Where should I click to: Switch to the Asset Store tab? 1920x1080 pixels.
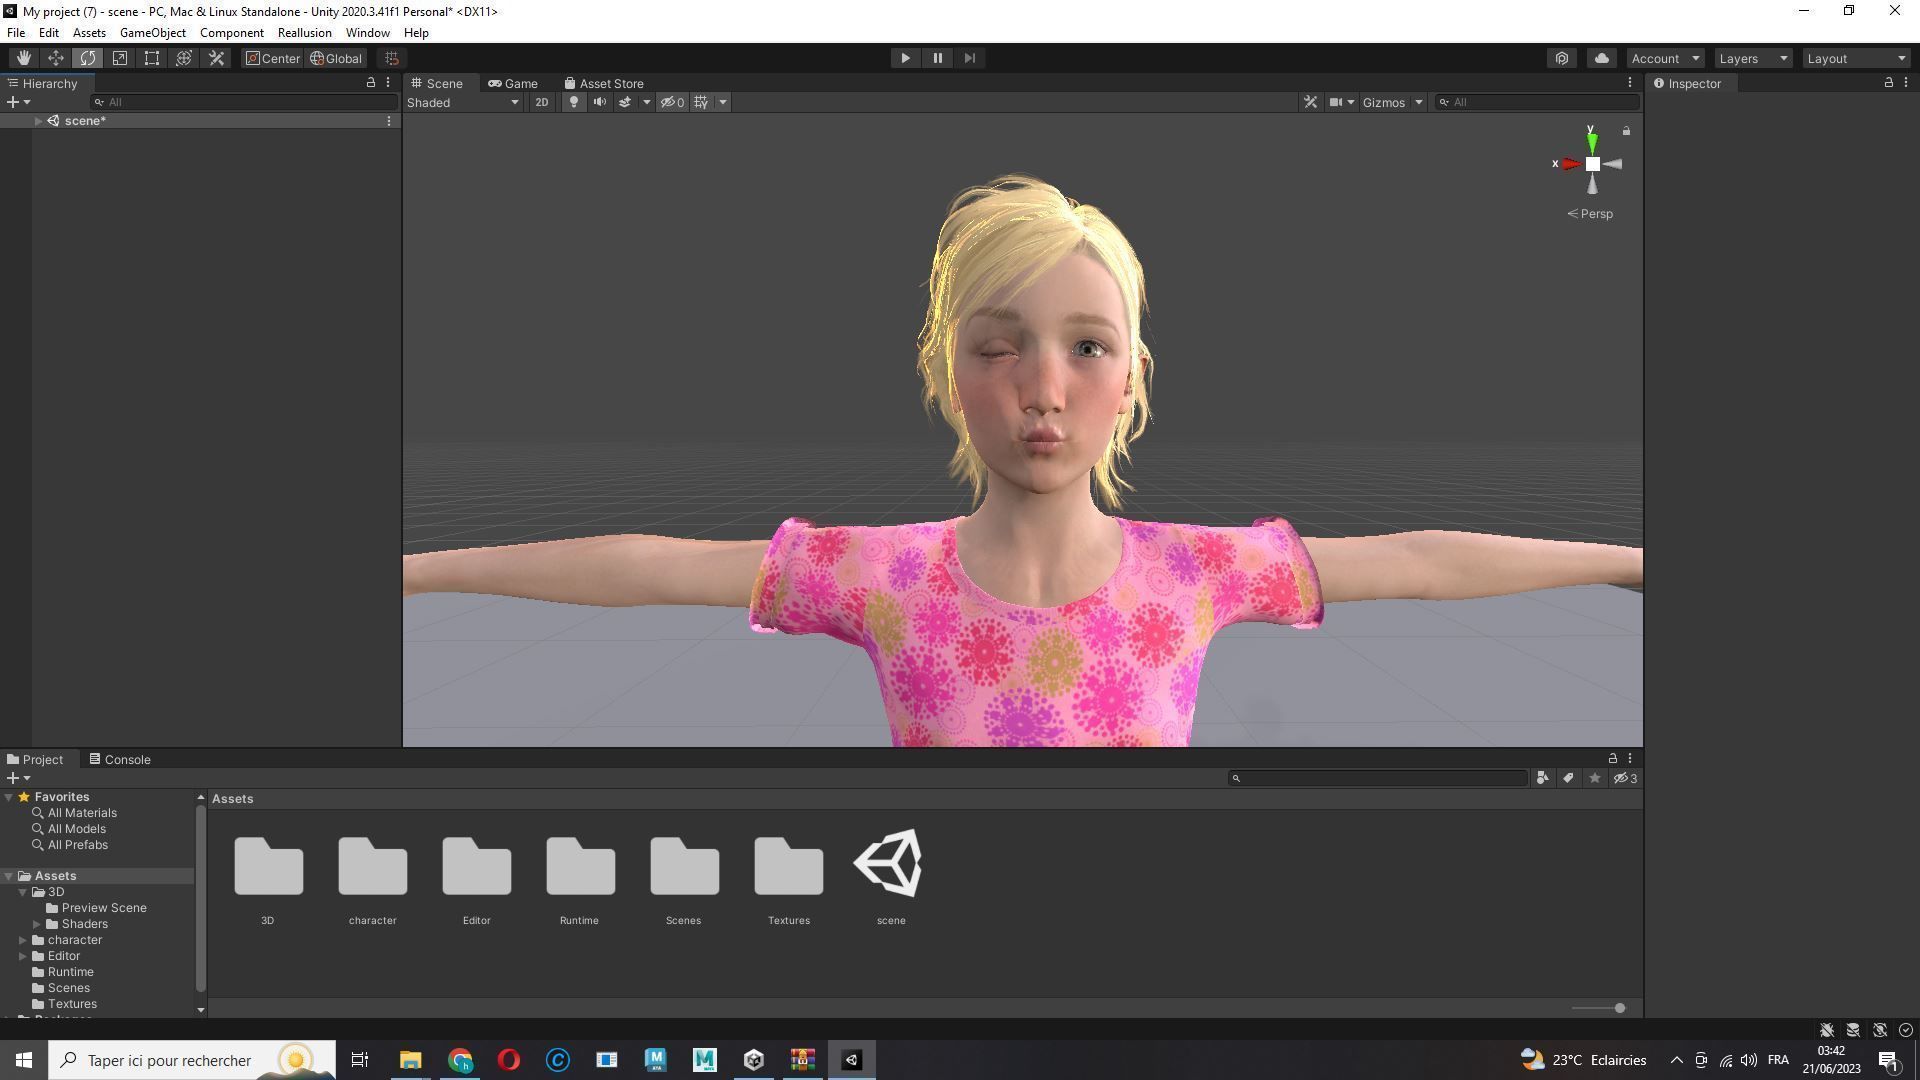pos(604,84)
